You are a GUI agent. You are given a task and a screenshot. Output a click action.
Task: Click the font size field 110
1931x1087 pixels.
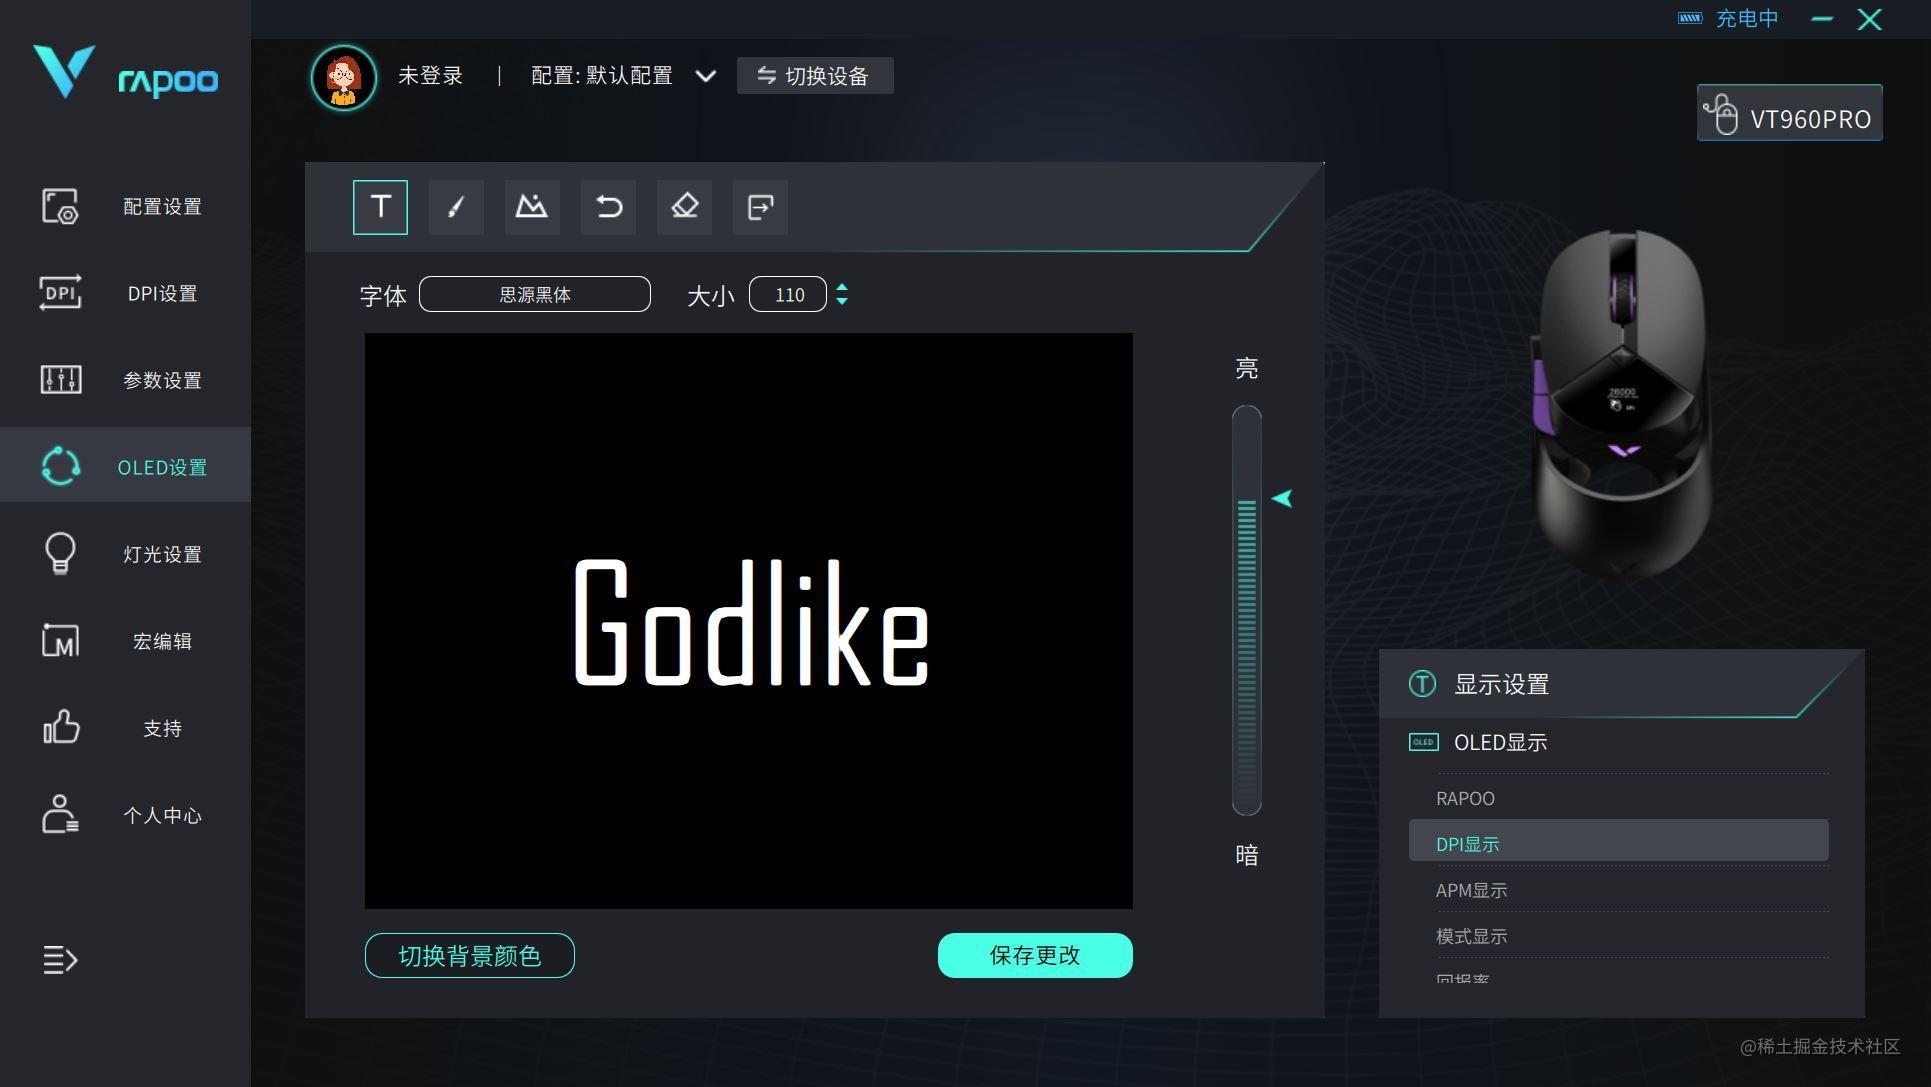click(x=788, y=294)
